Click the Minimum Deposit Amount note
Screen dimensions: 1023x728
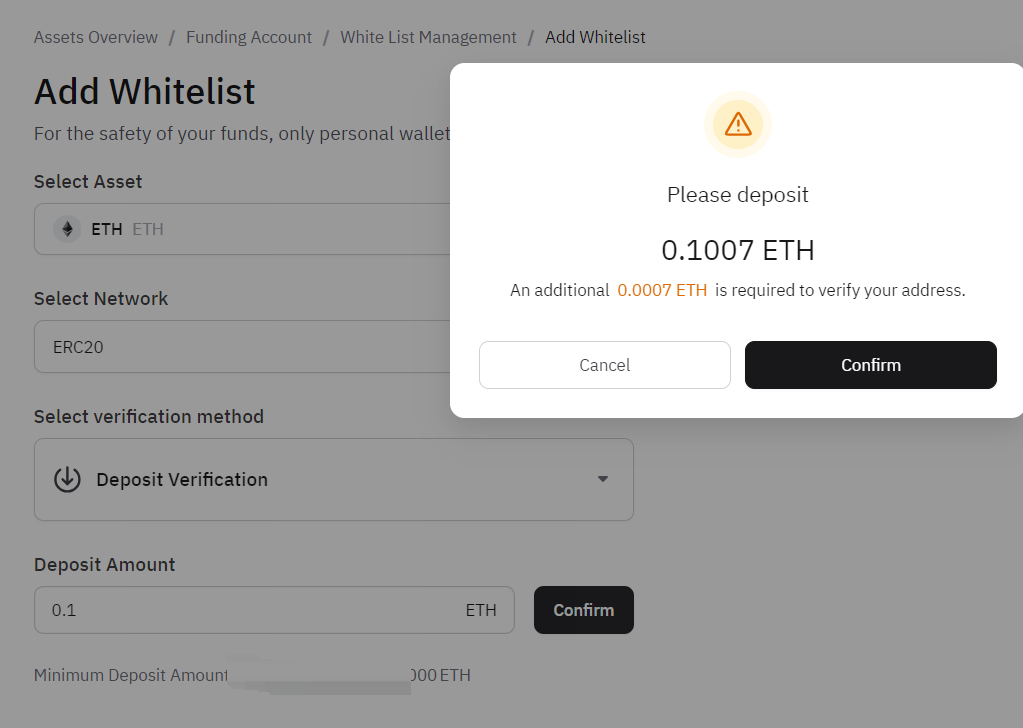point(131,675)
